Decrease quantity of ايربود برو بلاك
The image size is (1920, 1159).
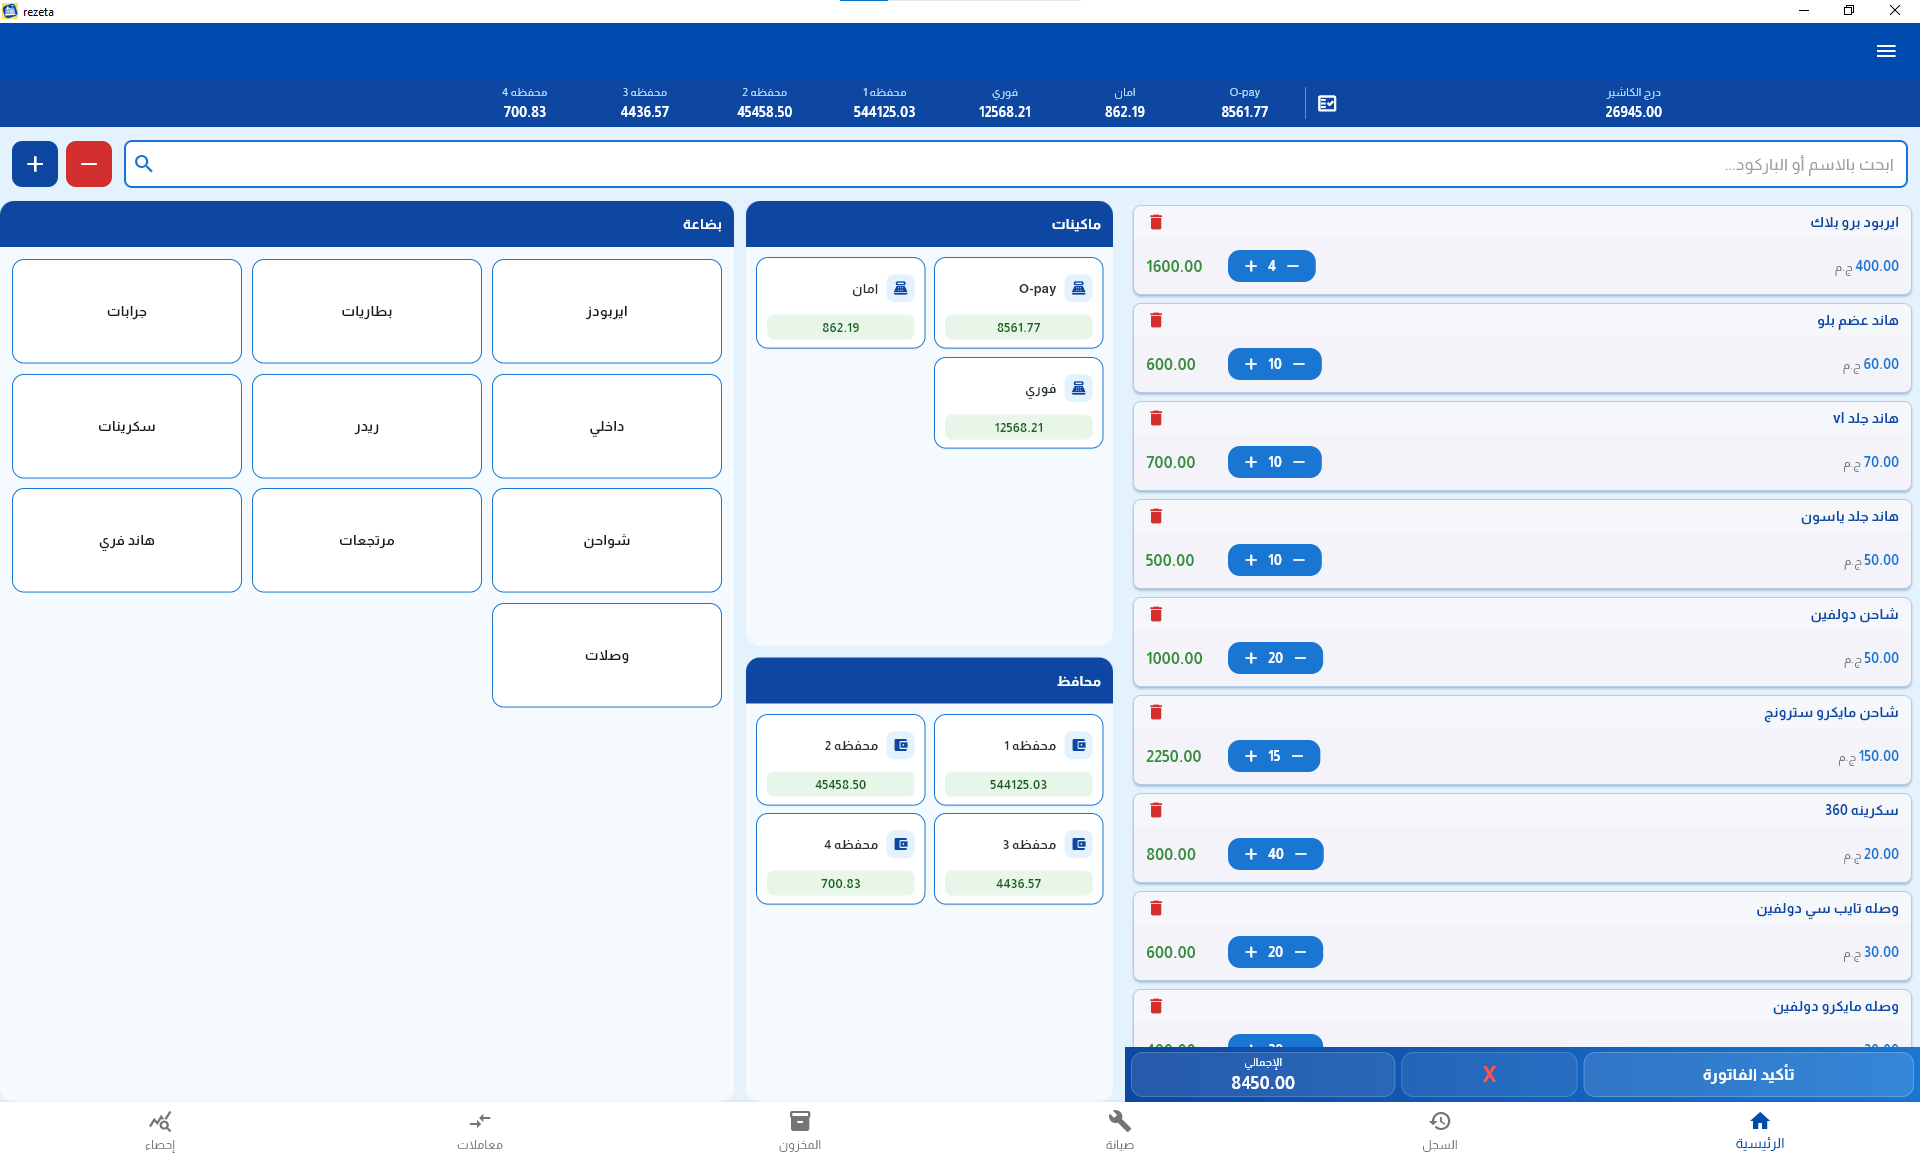coord(1293,266)
